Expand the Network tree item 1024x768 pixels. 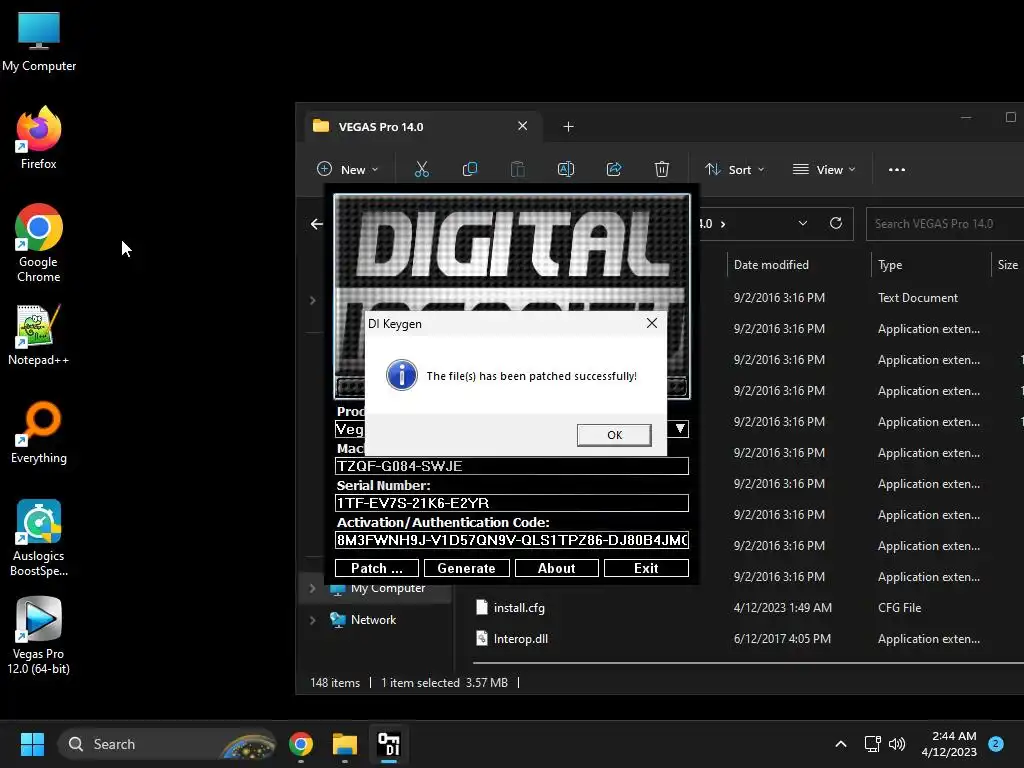coord(312,620)
